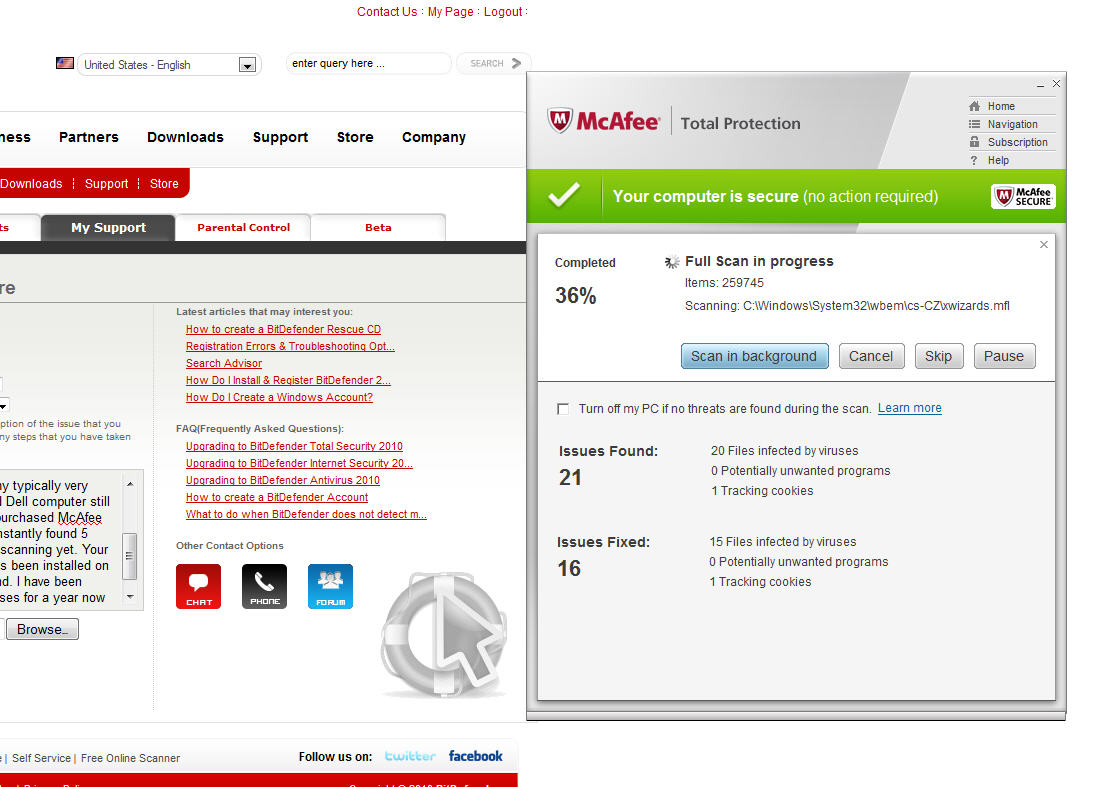Open Upgrading to BitDefender Total Security 2010
This screenshot has height=787, width=1094.
(294, 447)
